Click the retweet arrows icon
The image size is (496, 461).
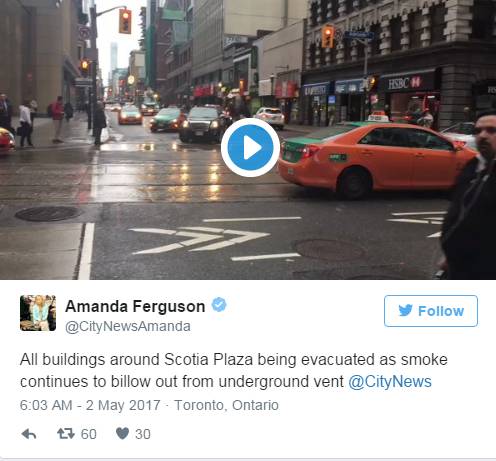[x=66, y=434]
